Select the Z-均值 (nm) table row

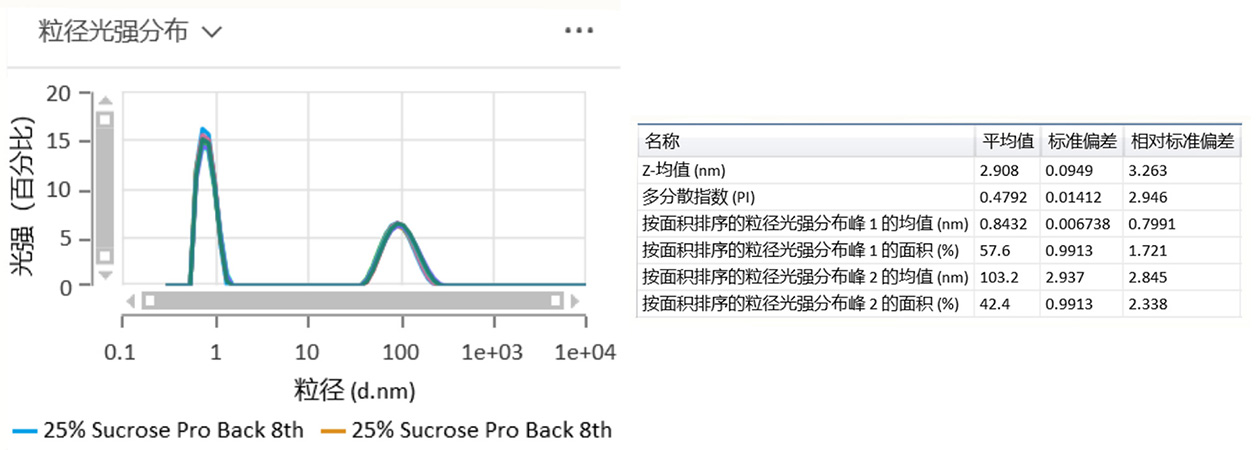pyautogui.click(x=806, y=170)
